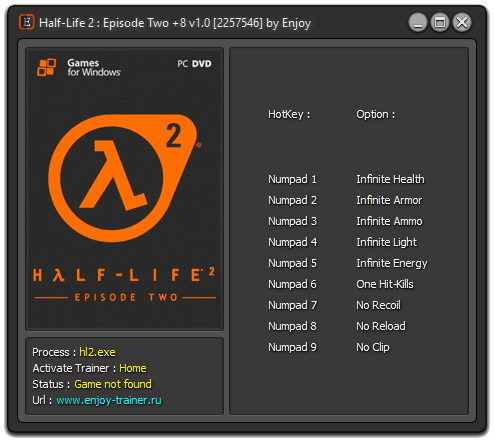Click the PC DVD badge
Screen dimensions: 494x442
pos(194,64)
